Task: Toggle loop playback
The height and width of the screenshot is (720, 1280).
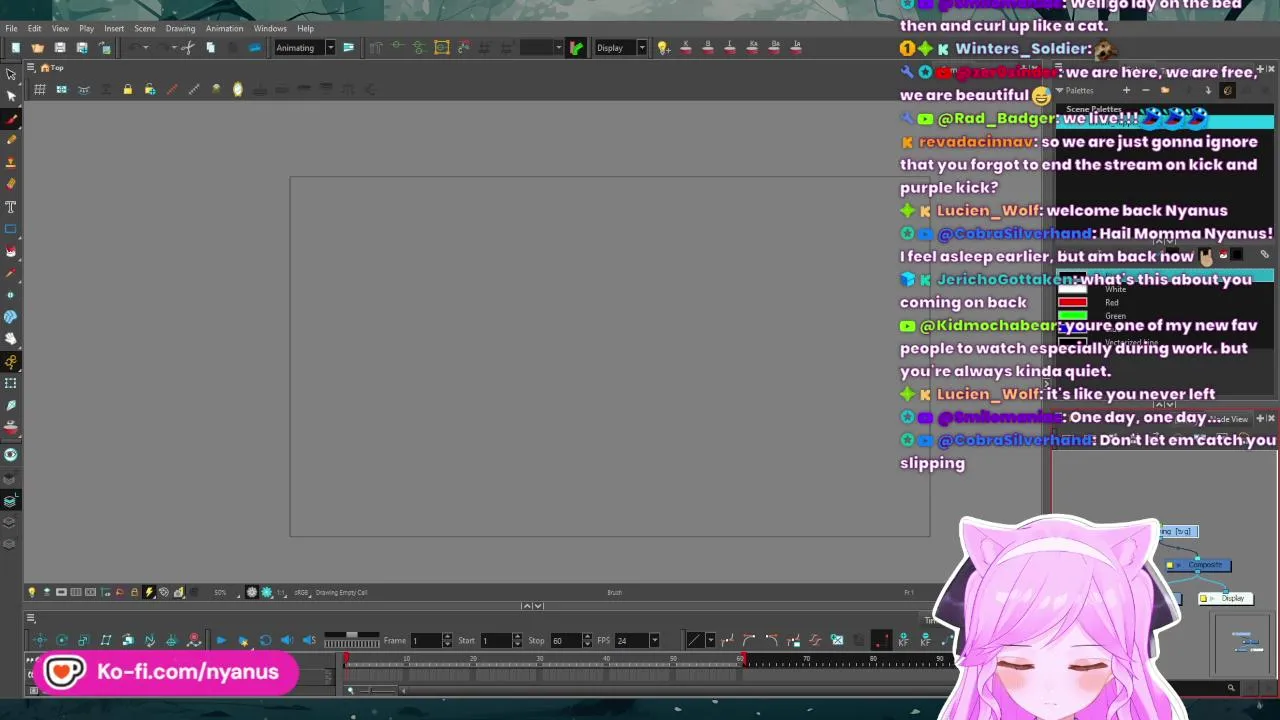Action: (265, 640)
